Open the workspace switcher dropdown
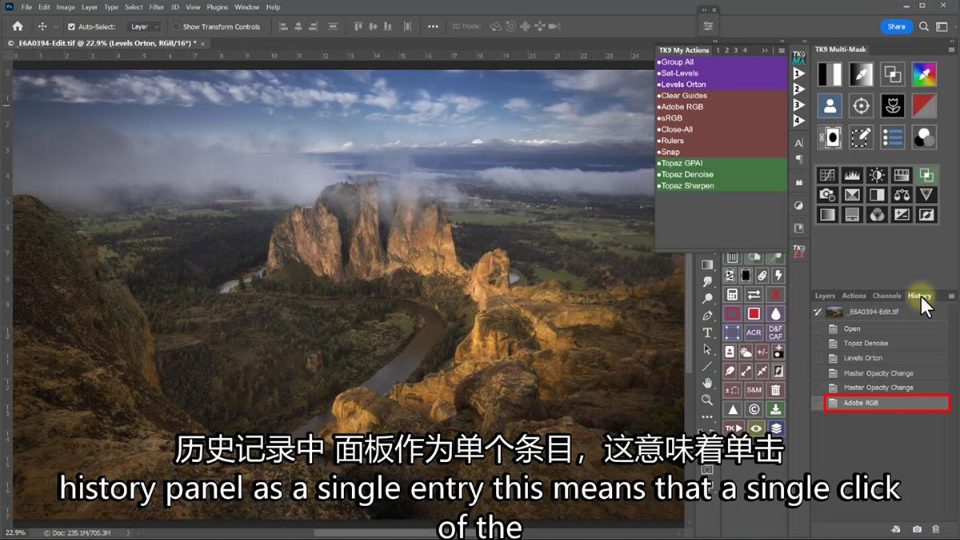 coord(942,26)
